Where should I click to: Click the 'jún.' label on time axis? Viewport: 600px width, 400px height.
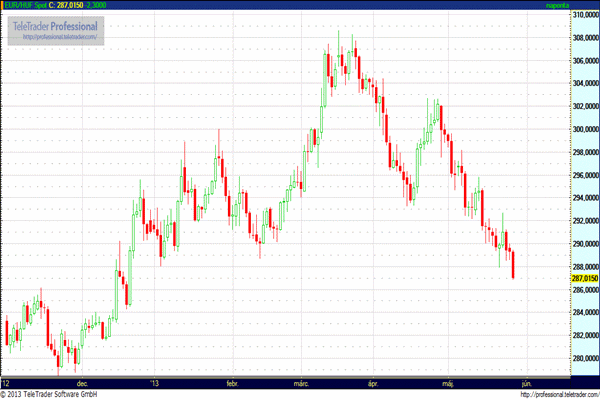tap(525, 382)
